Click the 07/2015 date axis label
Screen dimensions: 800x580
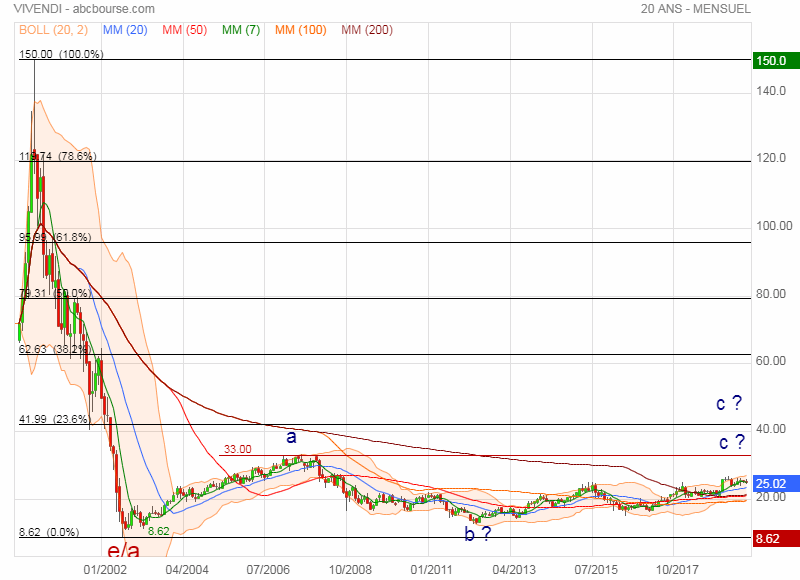[x=596, y=569]
